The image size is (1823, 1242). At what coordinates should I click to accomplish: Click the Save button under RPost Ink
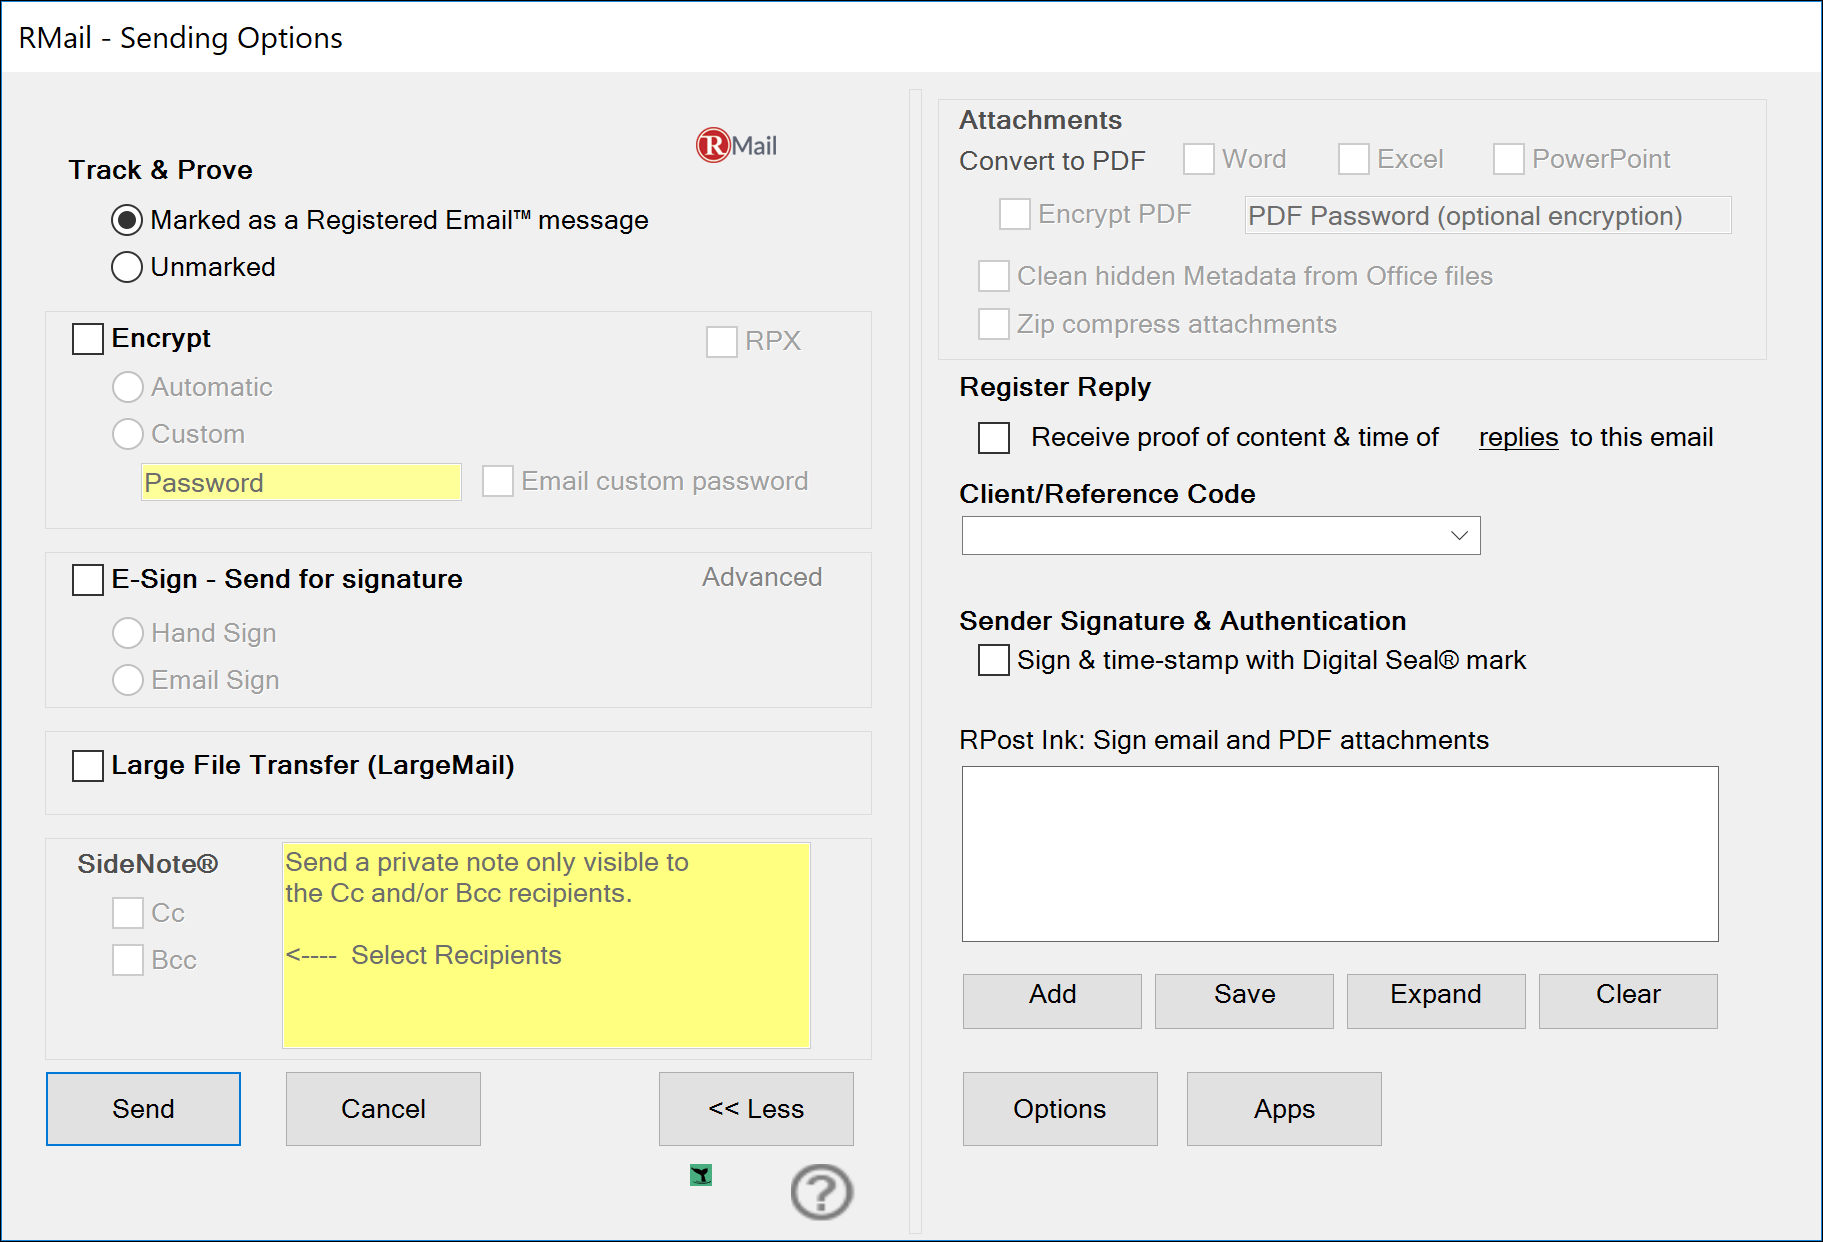click(x=1244, y=1001)
